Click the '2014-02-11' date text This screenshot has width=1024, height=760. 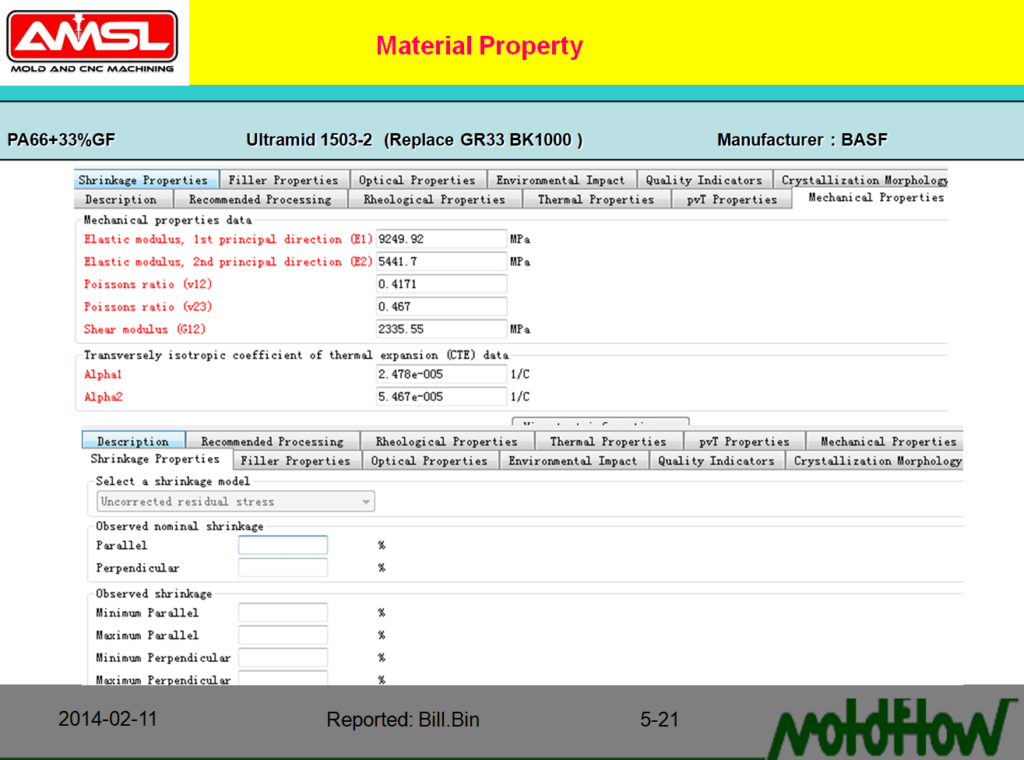(108, 719)
